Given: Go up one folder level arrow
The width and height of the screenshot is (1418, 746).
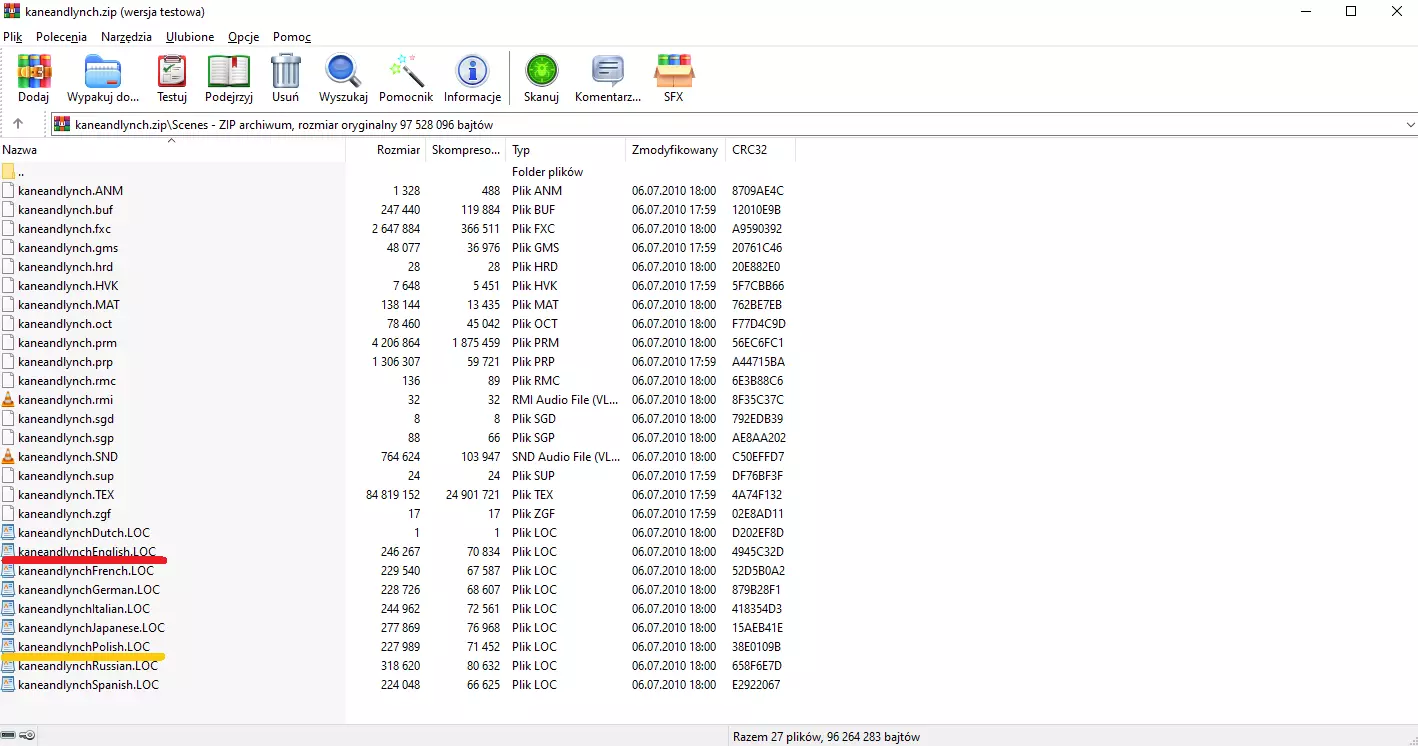Looking at the screenshot, I should coord(18,124).
